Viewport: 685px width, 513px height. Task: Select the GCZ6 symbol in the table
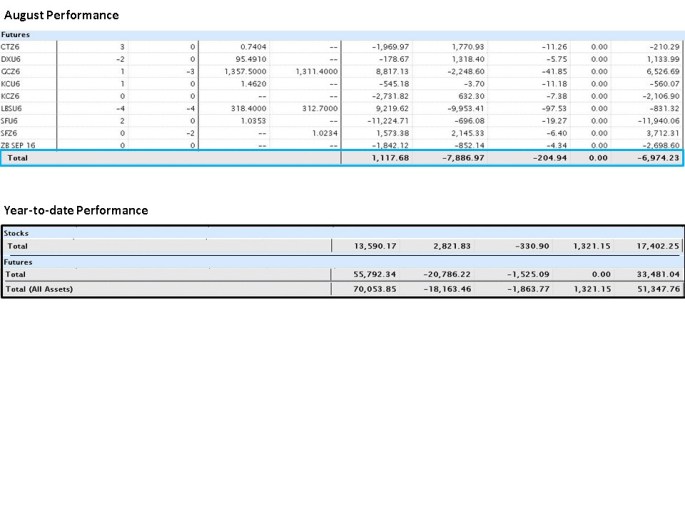pos(11,72)
